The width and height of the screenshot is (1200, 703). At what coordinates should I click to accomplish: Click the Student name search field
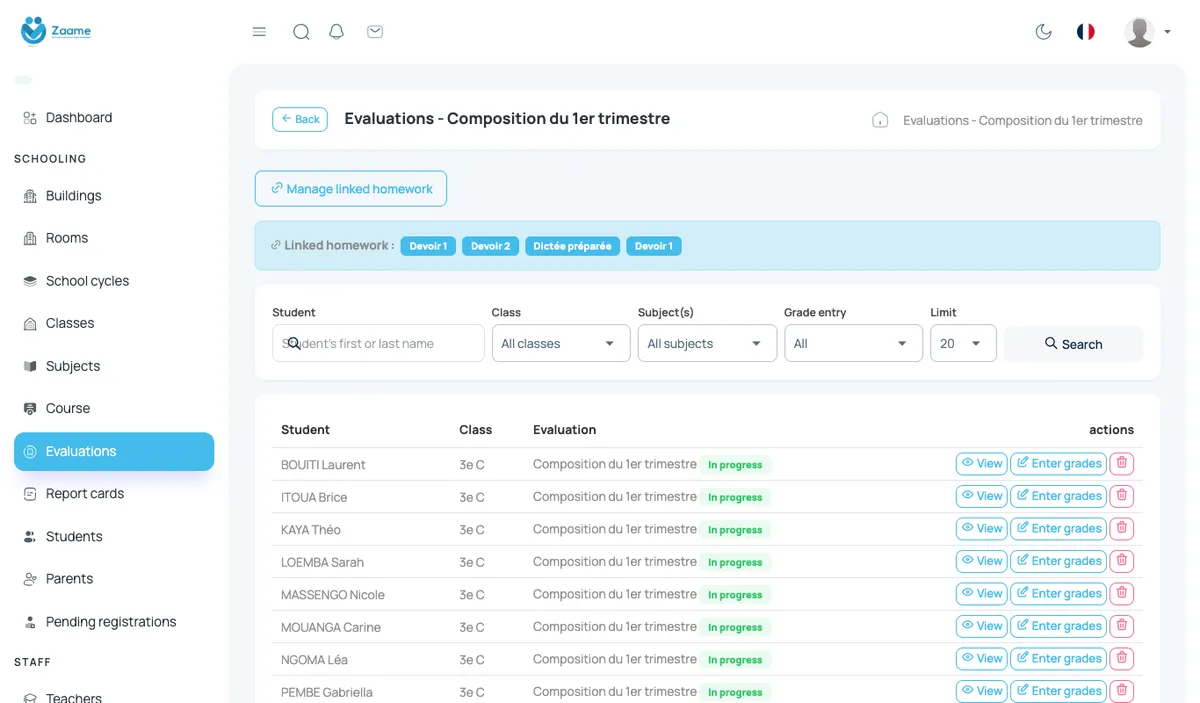[378, 343]
